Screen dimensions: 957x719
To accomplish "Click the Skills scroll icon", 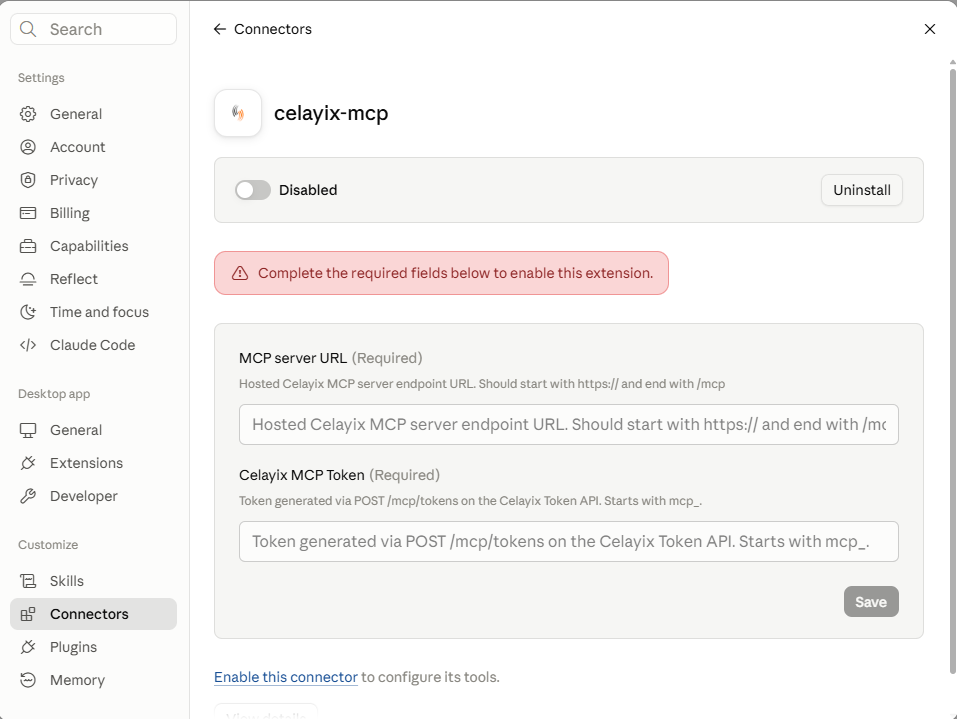I will click(28, 581).
